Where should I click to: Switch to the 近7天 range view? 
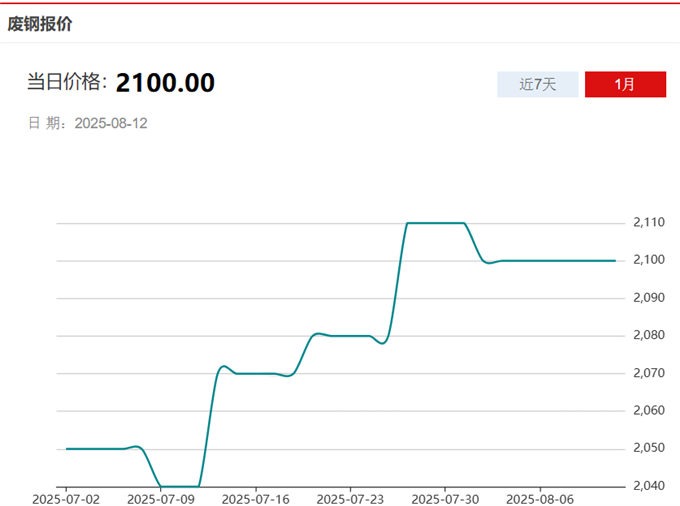538,85
